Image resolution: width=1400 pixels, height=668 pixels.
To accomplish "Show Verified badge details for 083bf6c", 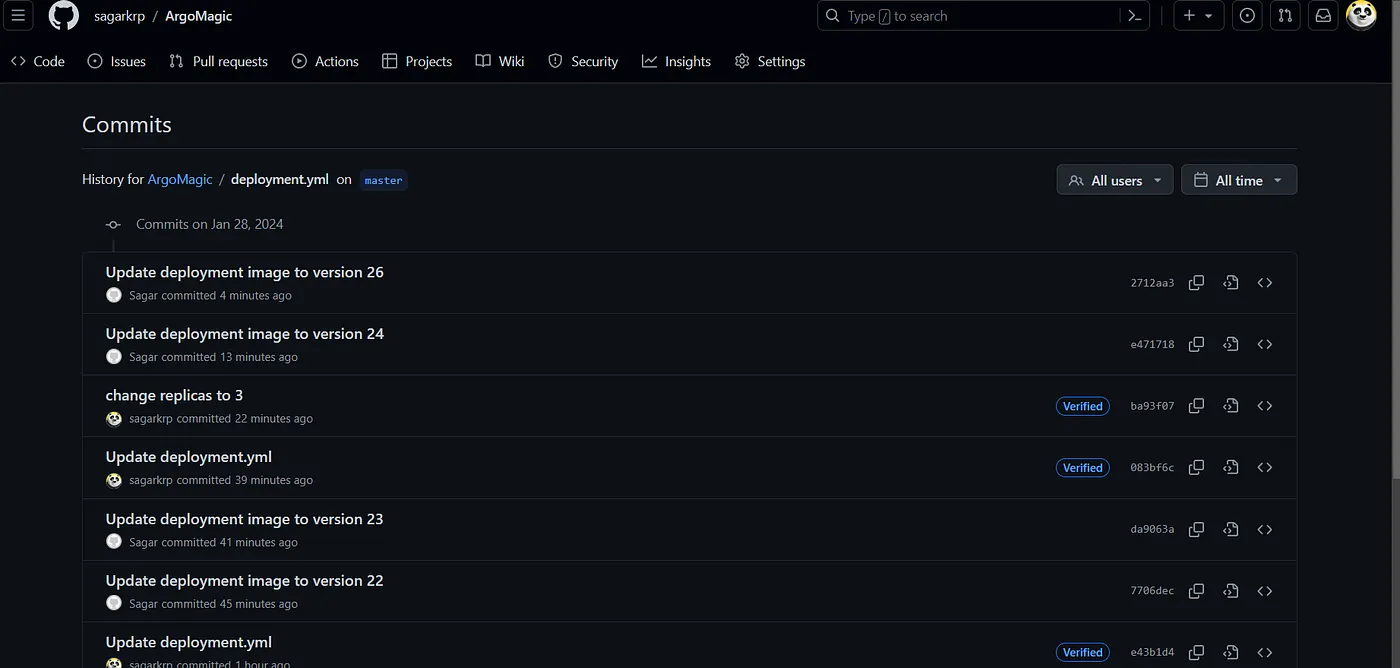I will coord(1082,467).
